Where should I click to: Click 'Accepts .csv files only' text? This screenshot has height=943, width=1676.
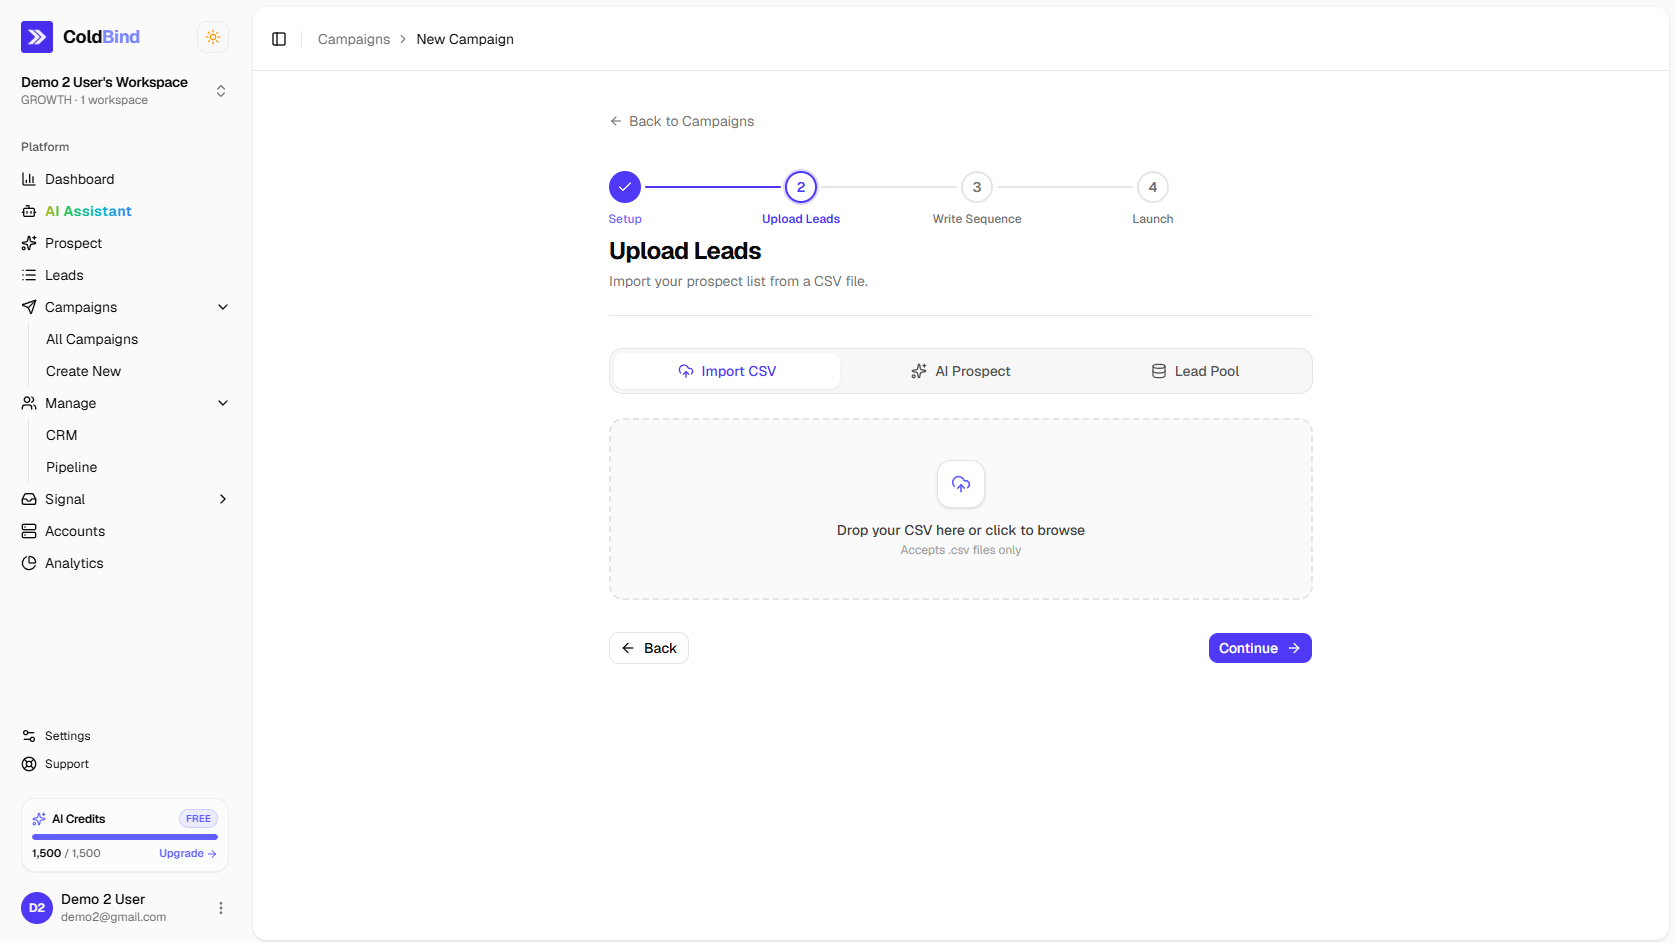click(x=961, y=550)
